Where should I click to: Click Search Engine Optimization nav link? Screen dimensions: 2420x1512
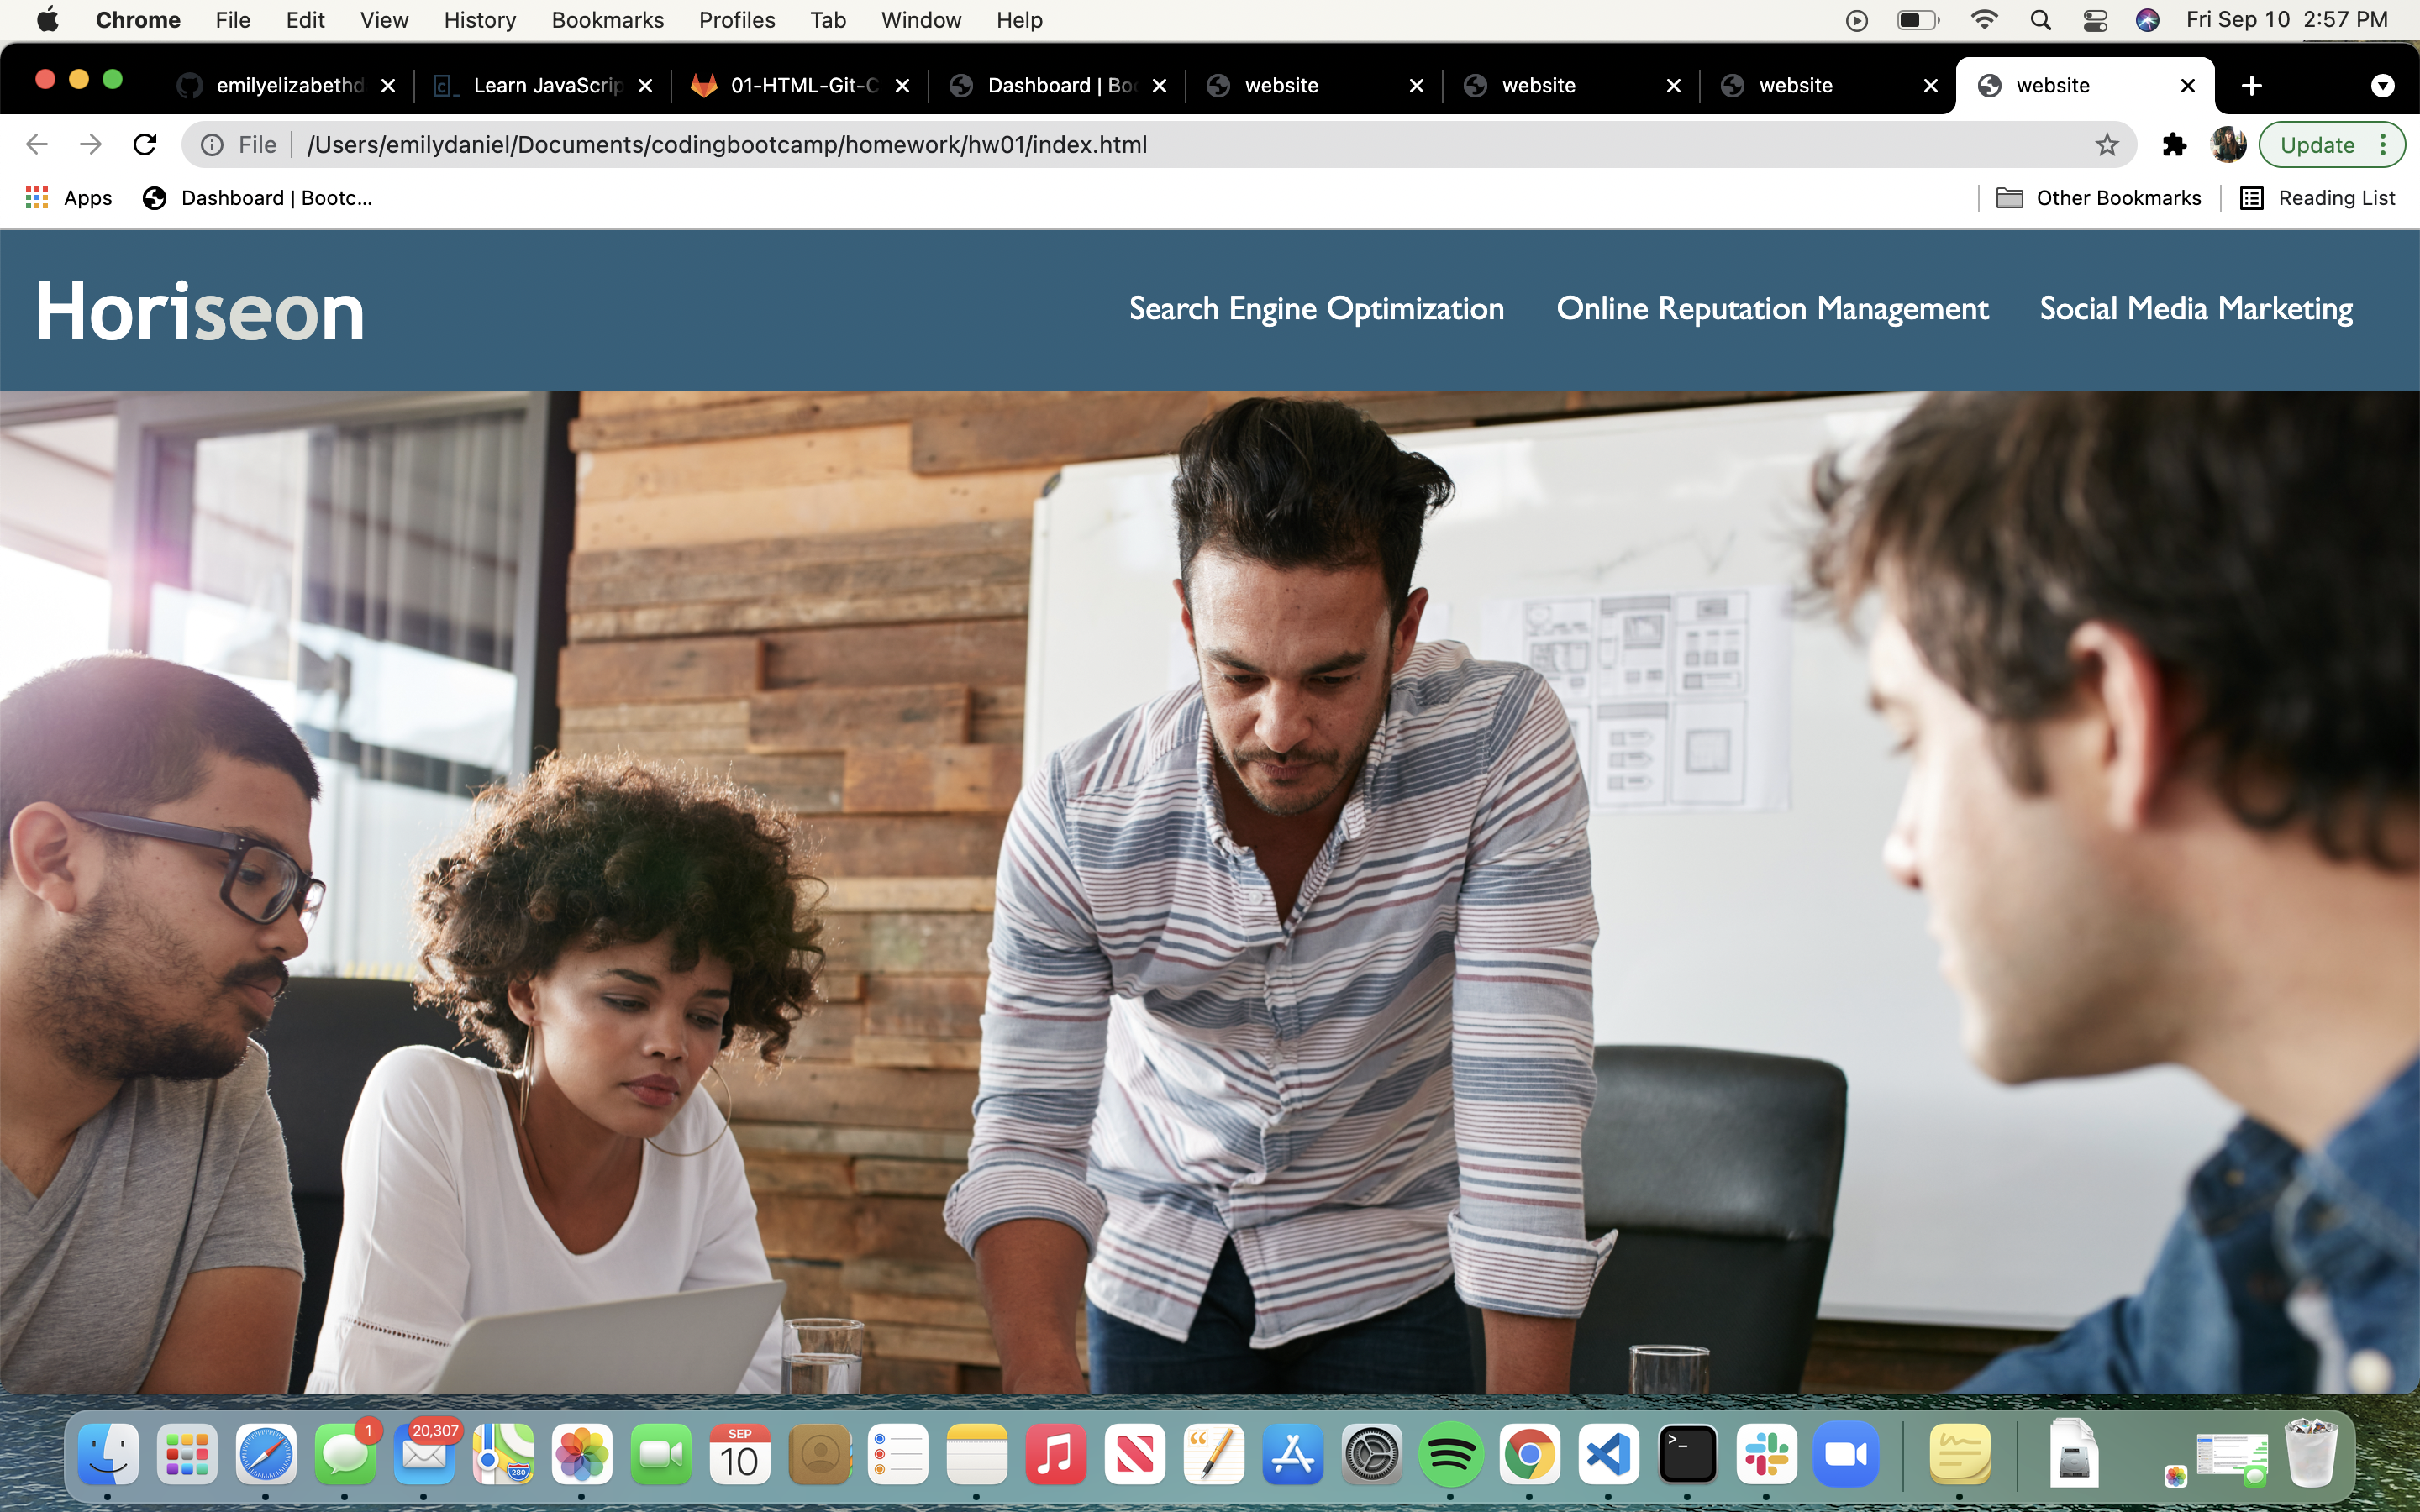tap(1315, 308)
